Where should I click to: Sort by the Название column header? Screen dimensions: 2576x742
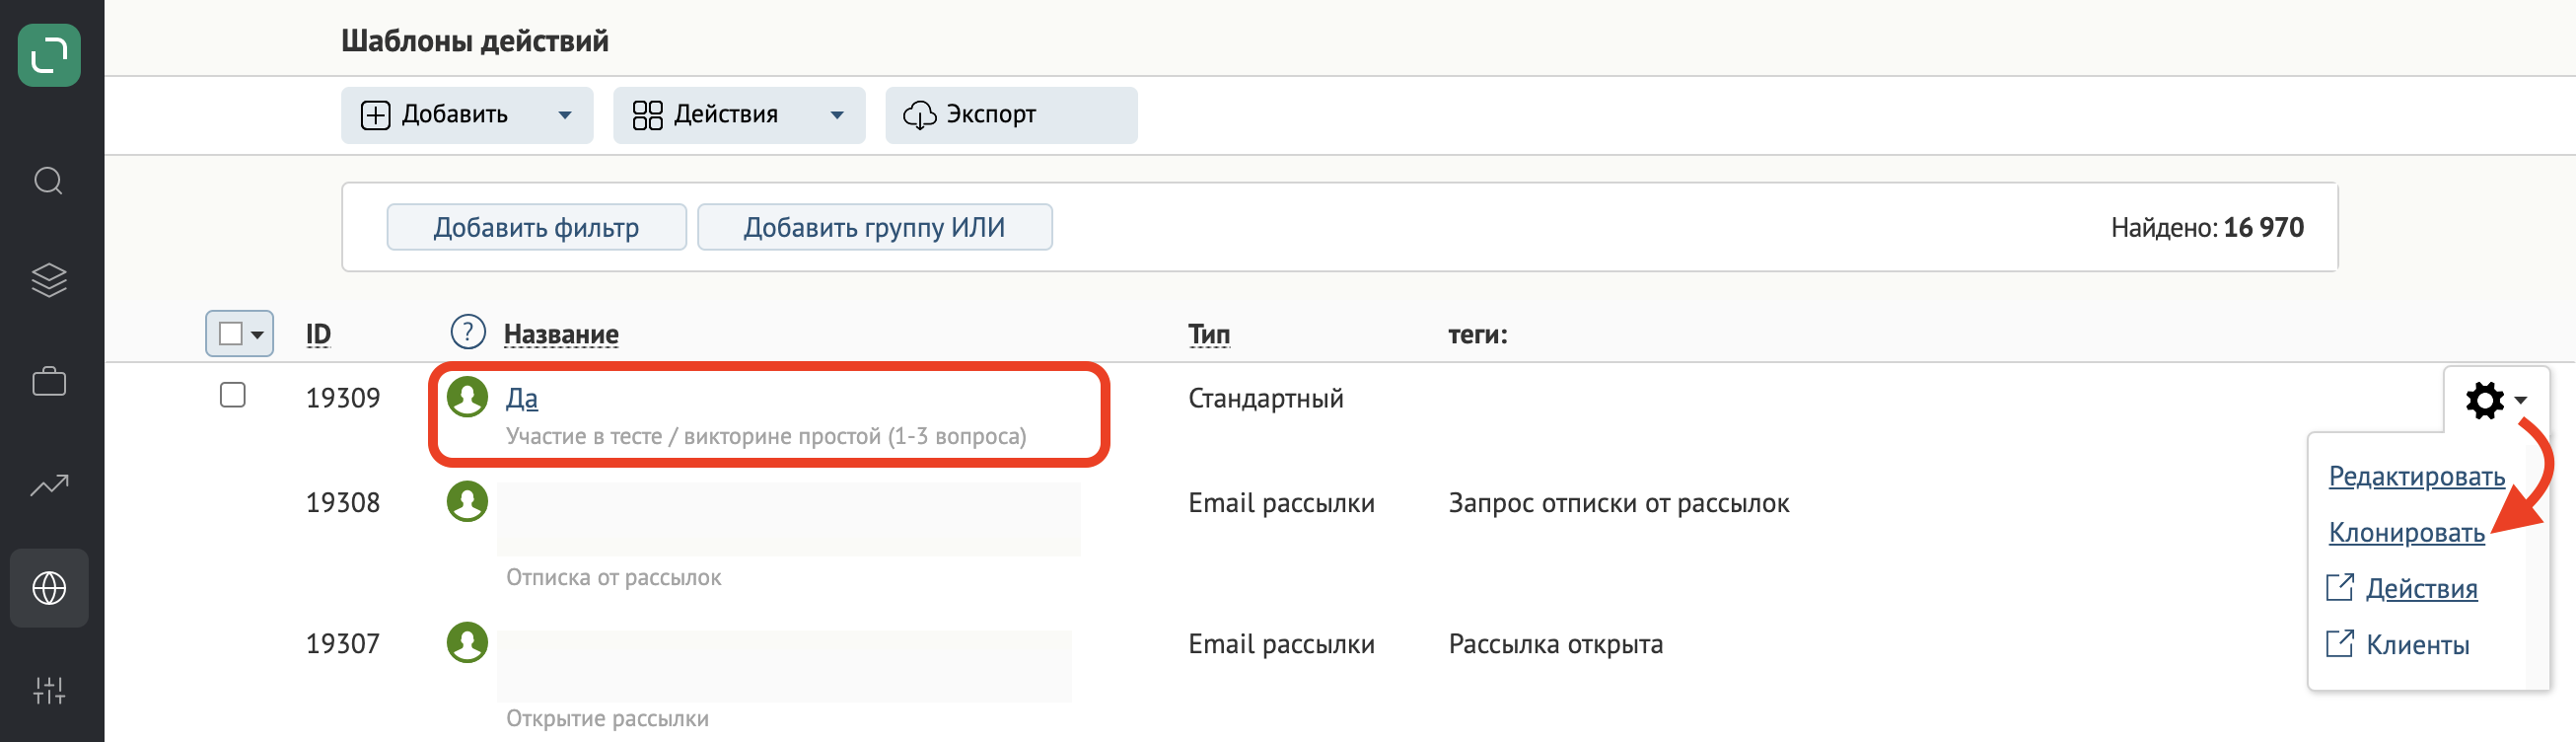point(560,334)
